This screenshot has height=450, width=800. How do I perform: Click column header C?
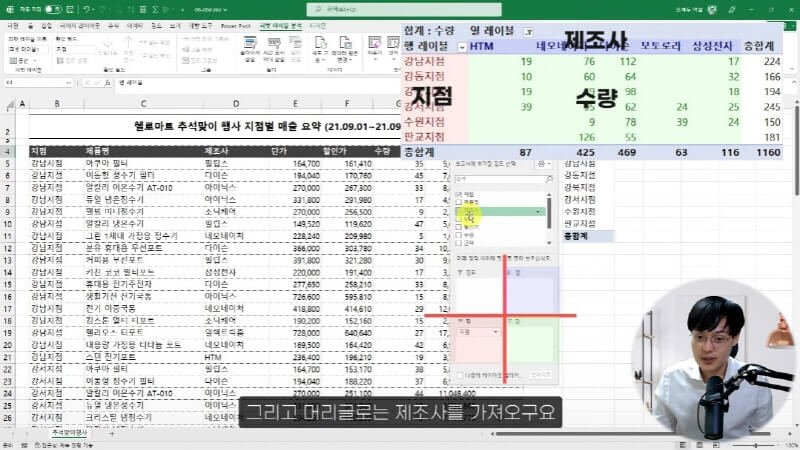pyautogui.click(x=143, y=104)
